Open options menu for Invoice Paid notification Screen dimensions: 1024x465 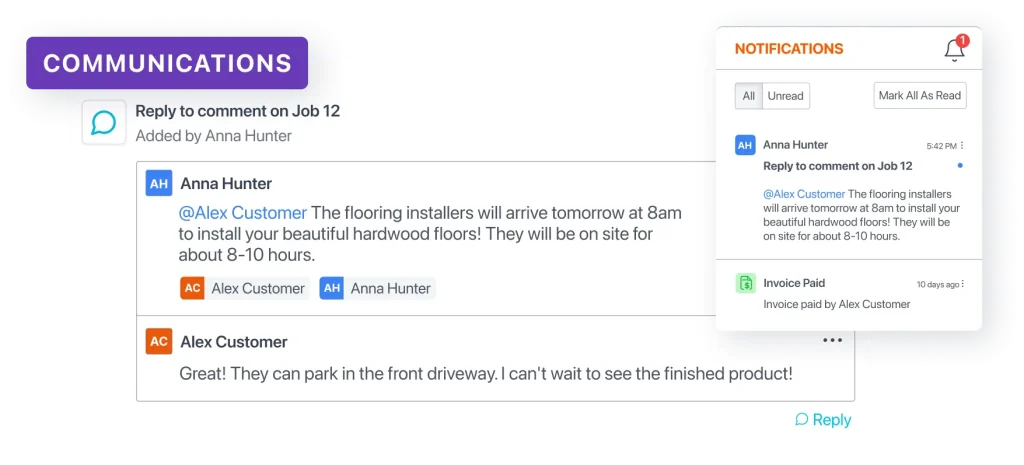click(962, 284)
